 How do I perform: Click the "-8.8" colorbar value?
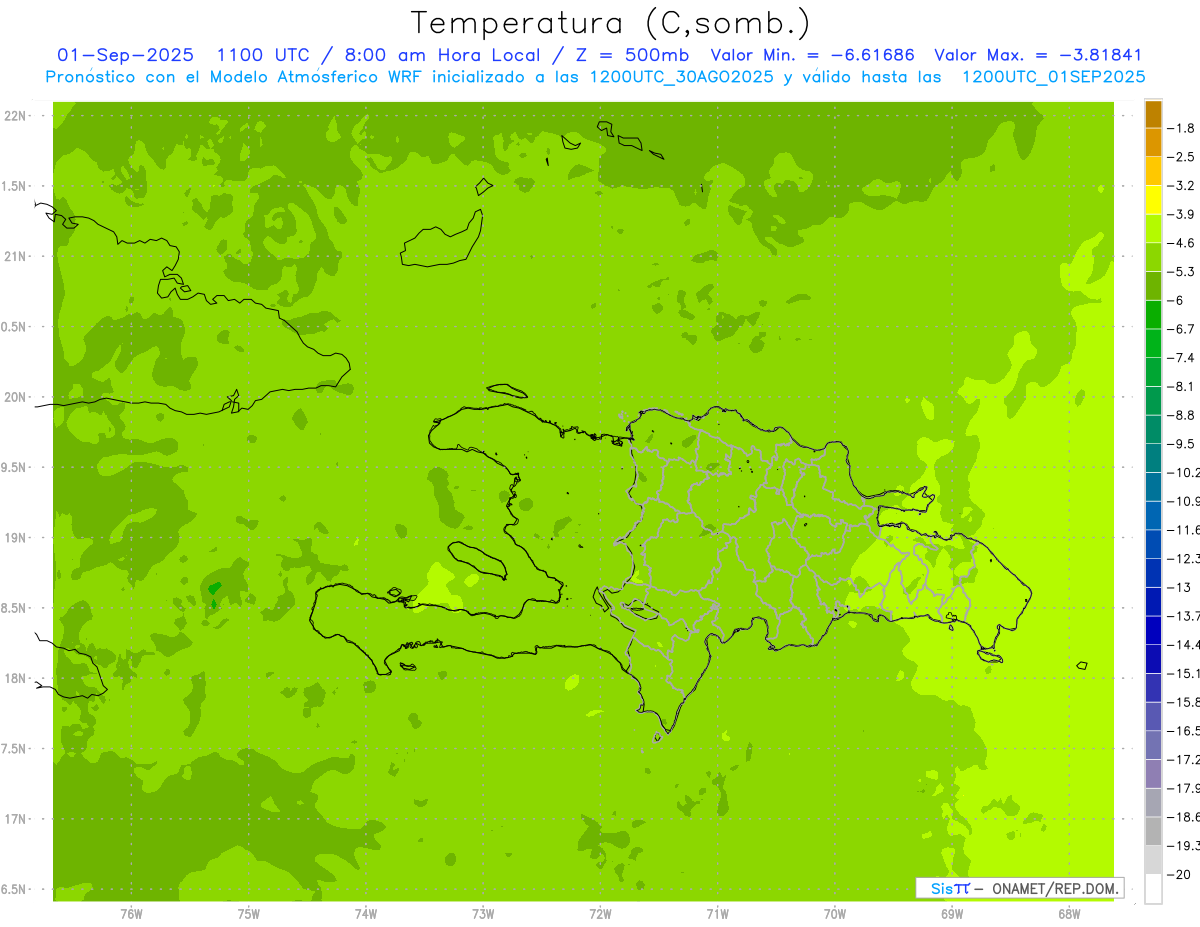tap(1181, 415)
